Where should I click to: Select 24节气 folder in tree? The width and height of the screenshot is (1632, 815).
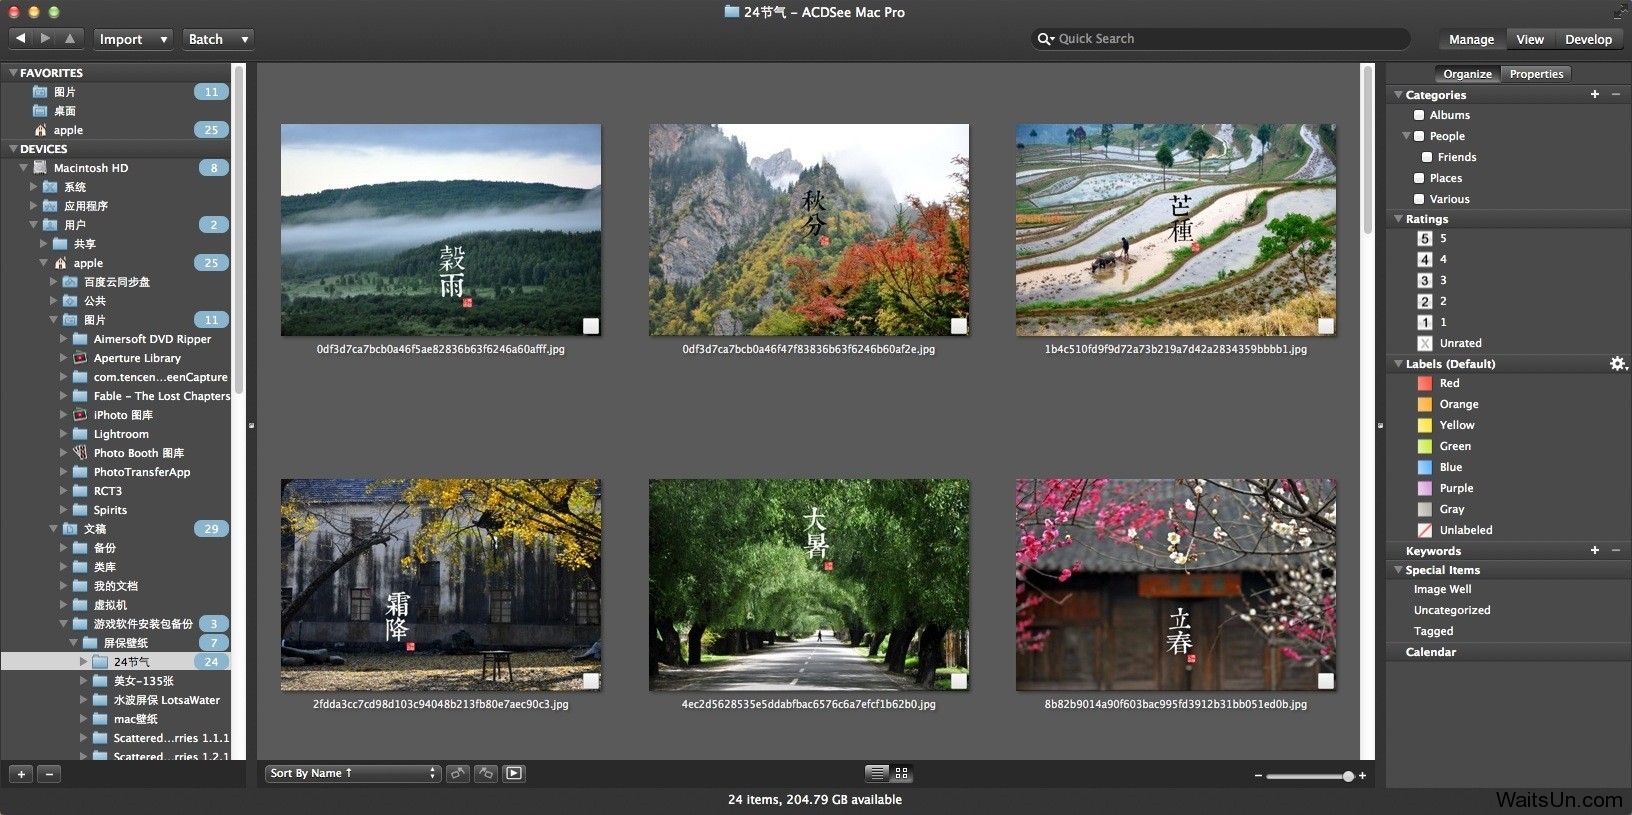(116, 662)
